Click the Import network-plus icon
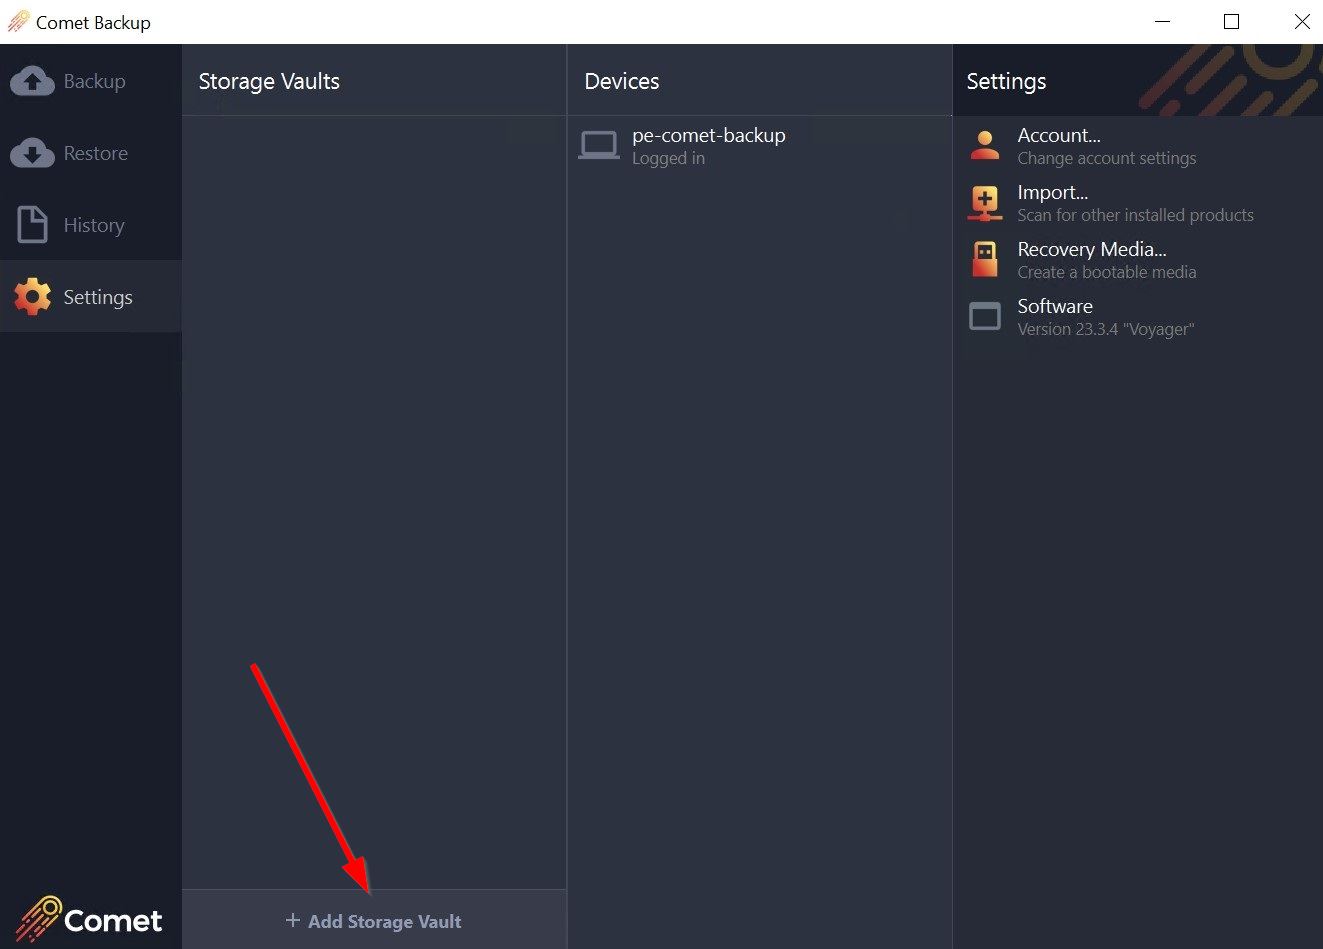The image size is (1323, 949). point(985,203)
